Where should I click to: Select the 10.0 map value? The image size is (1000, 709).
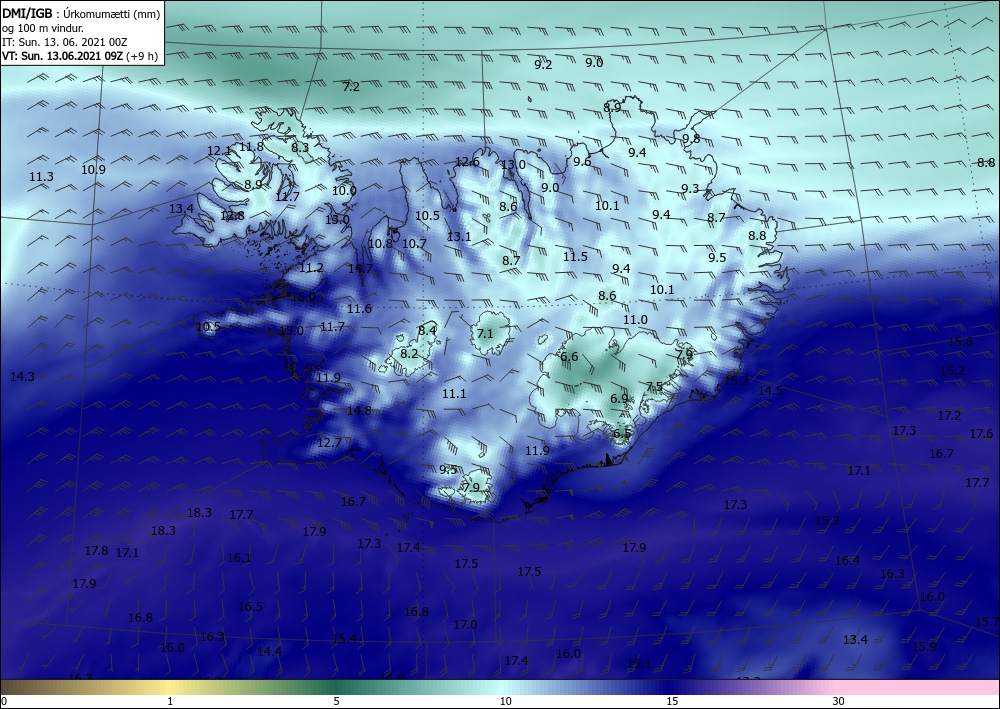(344, 190)
